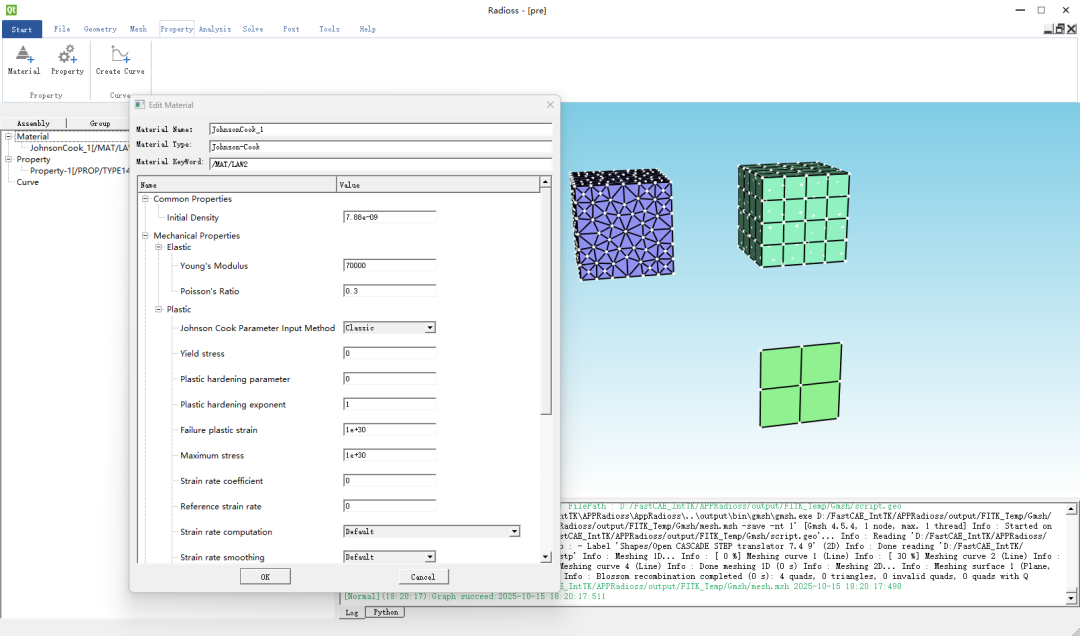
Task: Open the Strain rate smoothing dropdown
Action: coord(389,557)
